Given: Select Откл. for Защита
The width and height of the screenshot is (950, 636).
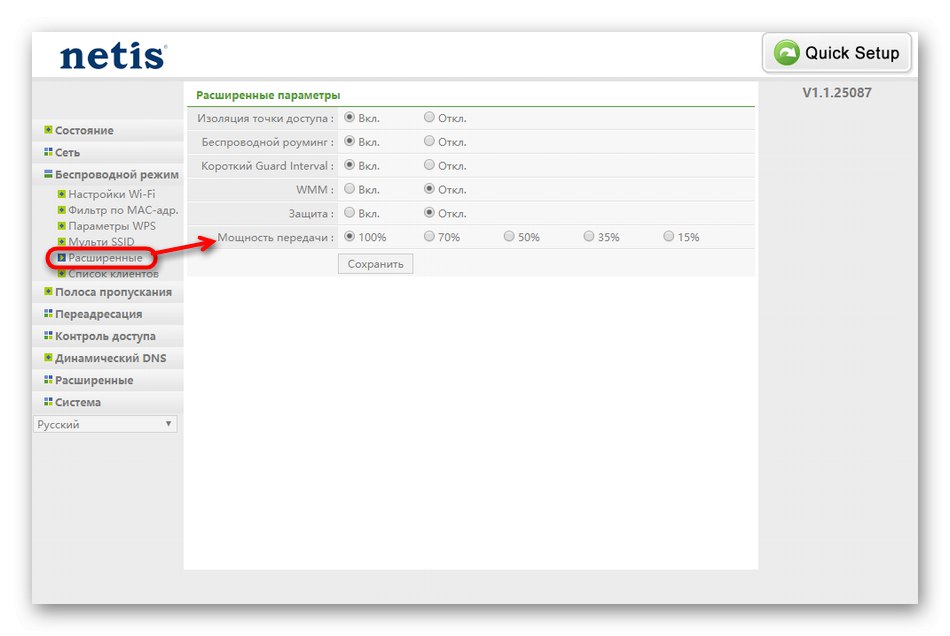Looking at the screenshot, I should point(429,213).
